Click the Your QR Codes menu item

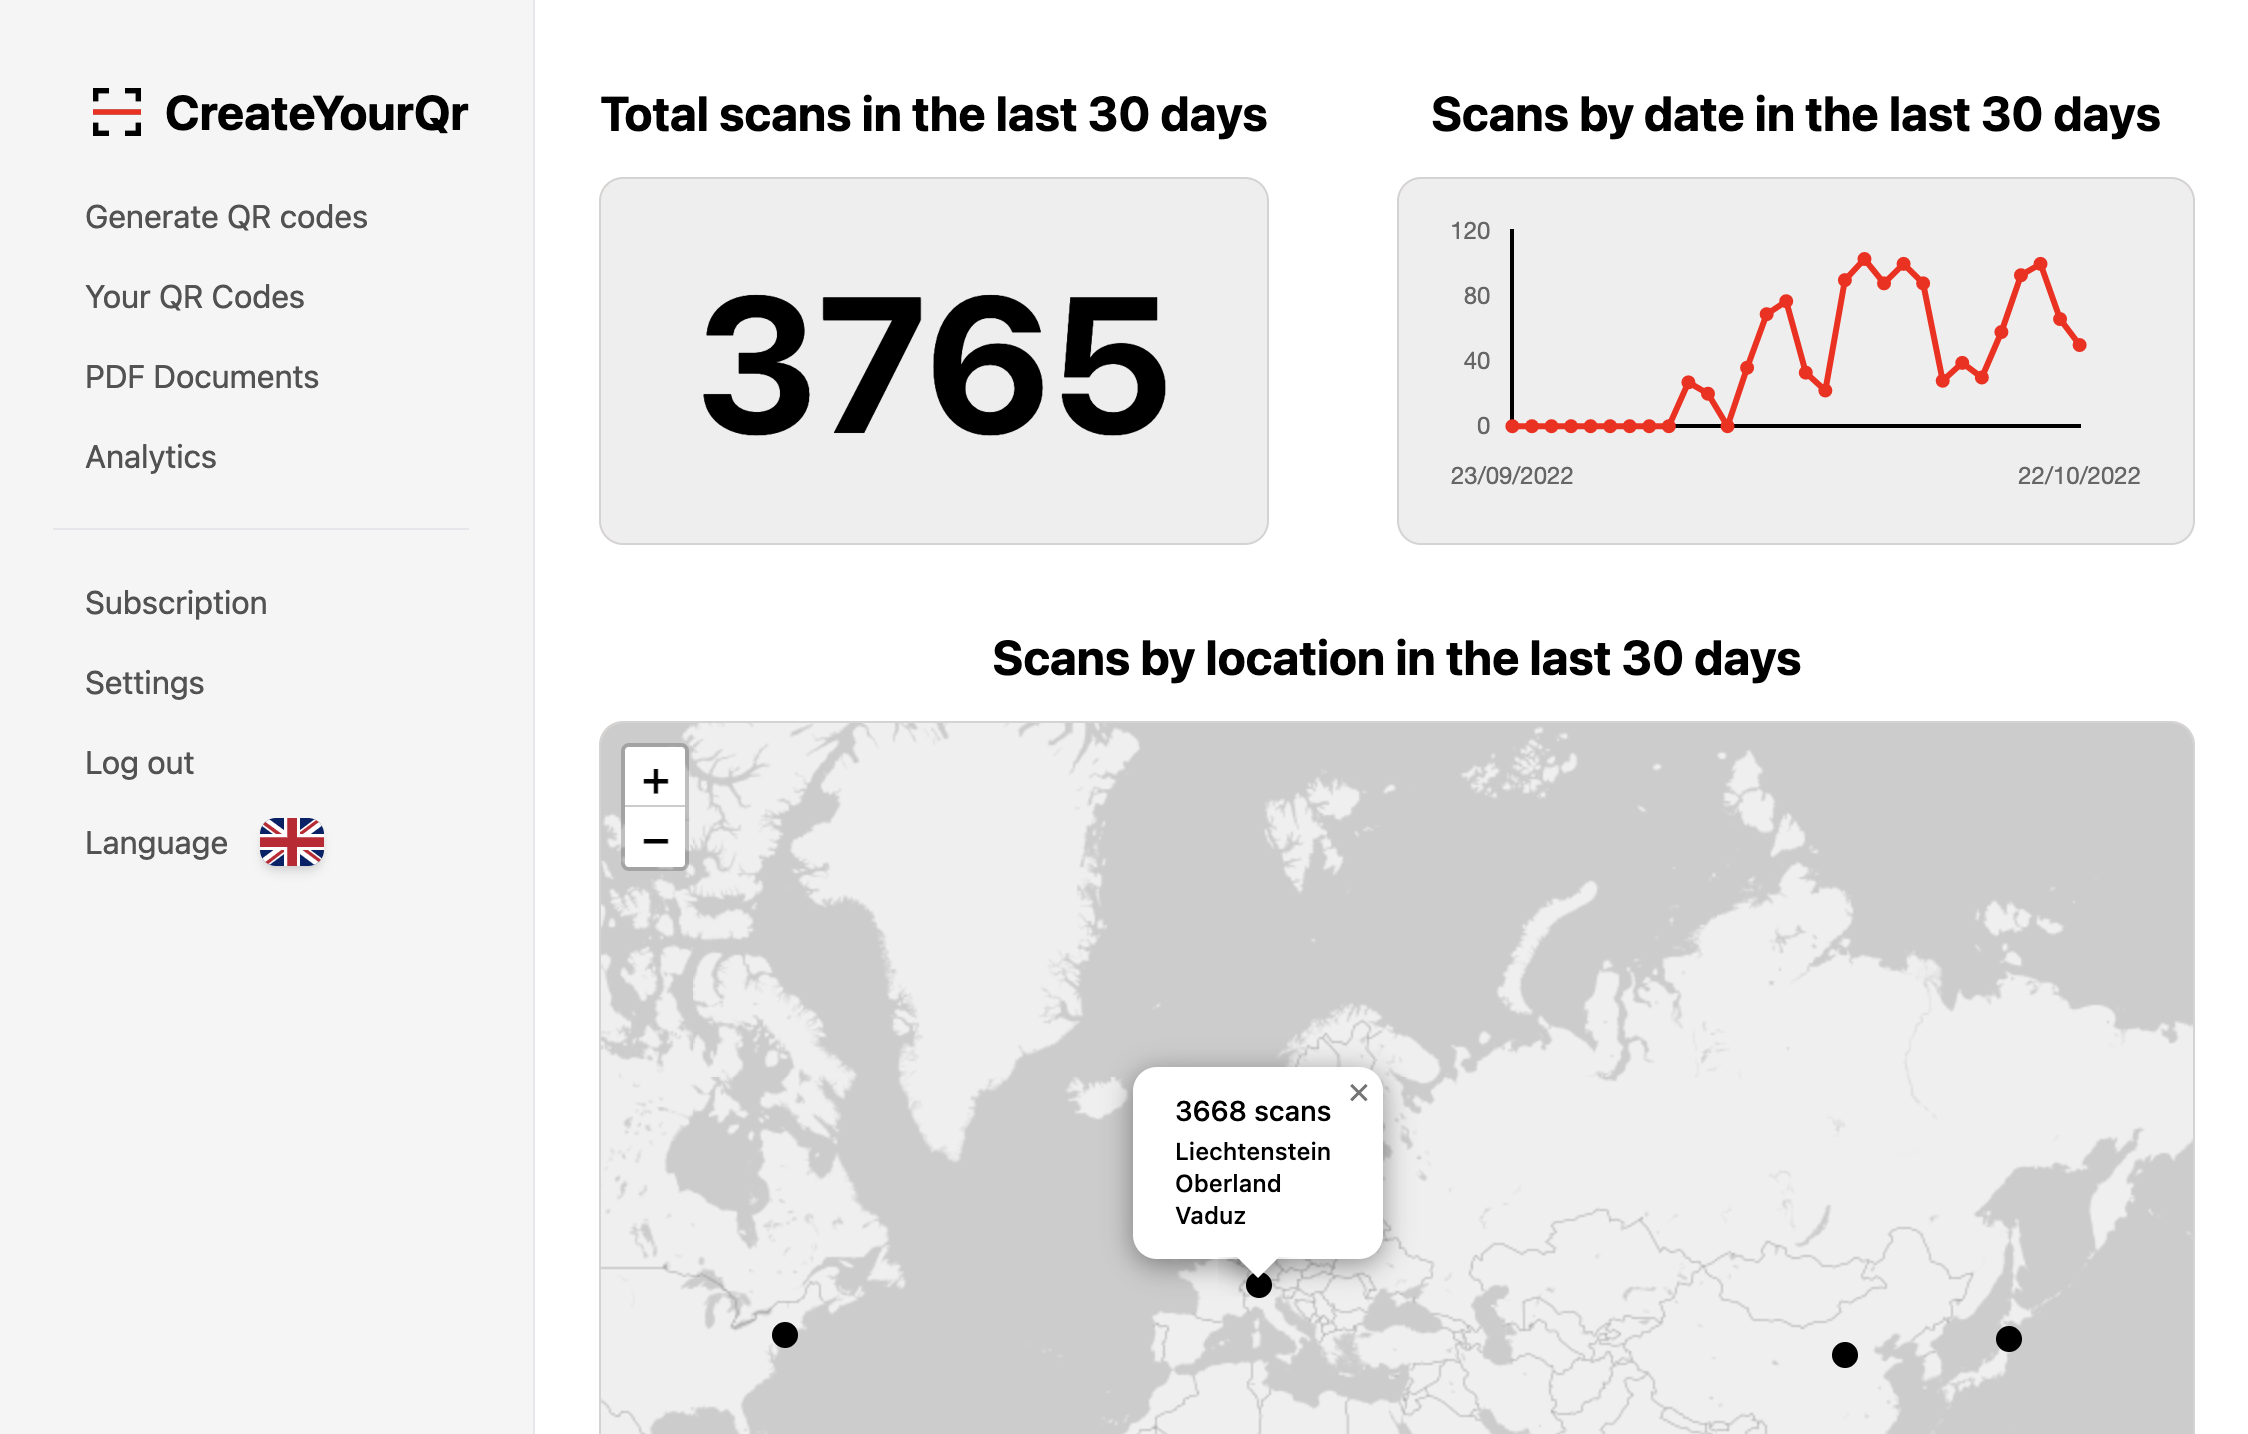(x=195, y=297)
